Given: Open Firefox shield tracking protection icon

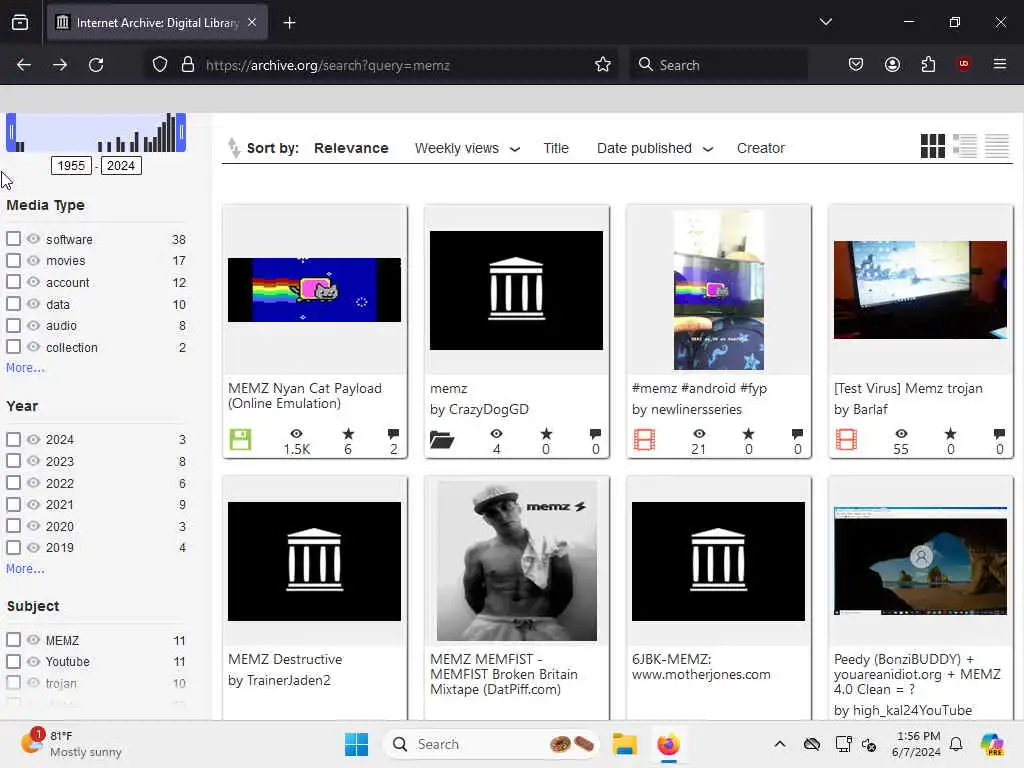Looking at the screenshot, I should 160,65.
